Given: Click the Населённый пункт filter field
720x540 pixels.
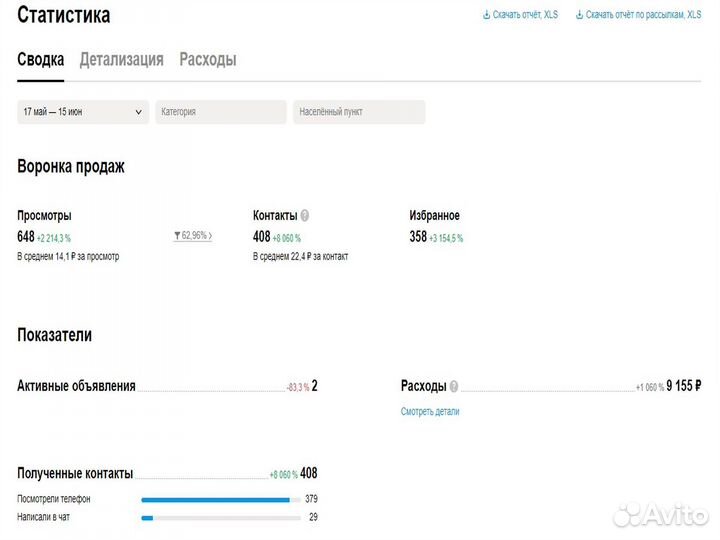Looking at the screenshot, I should pos(359,112).
